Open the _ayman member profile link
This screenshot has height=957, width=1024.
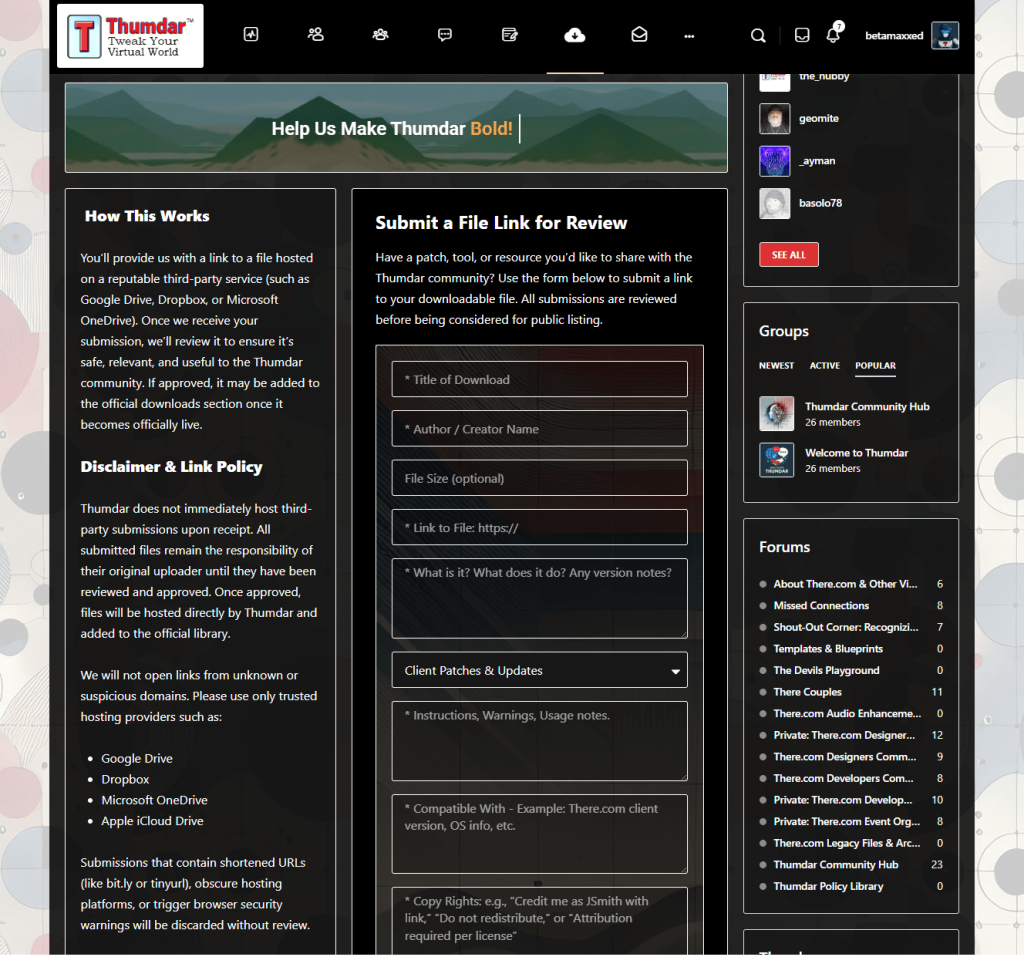pyautogui.click(x=817, y=161)
